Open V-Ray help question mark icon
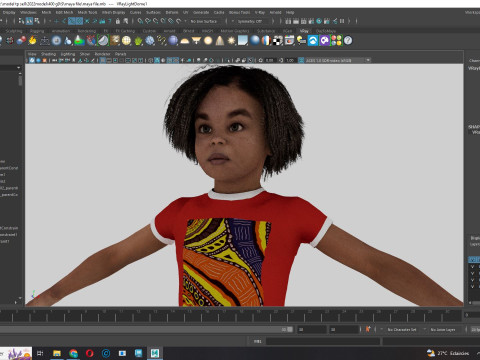 pos(348,41)
